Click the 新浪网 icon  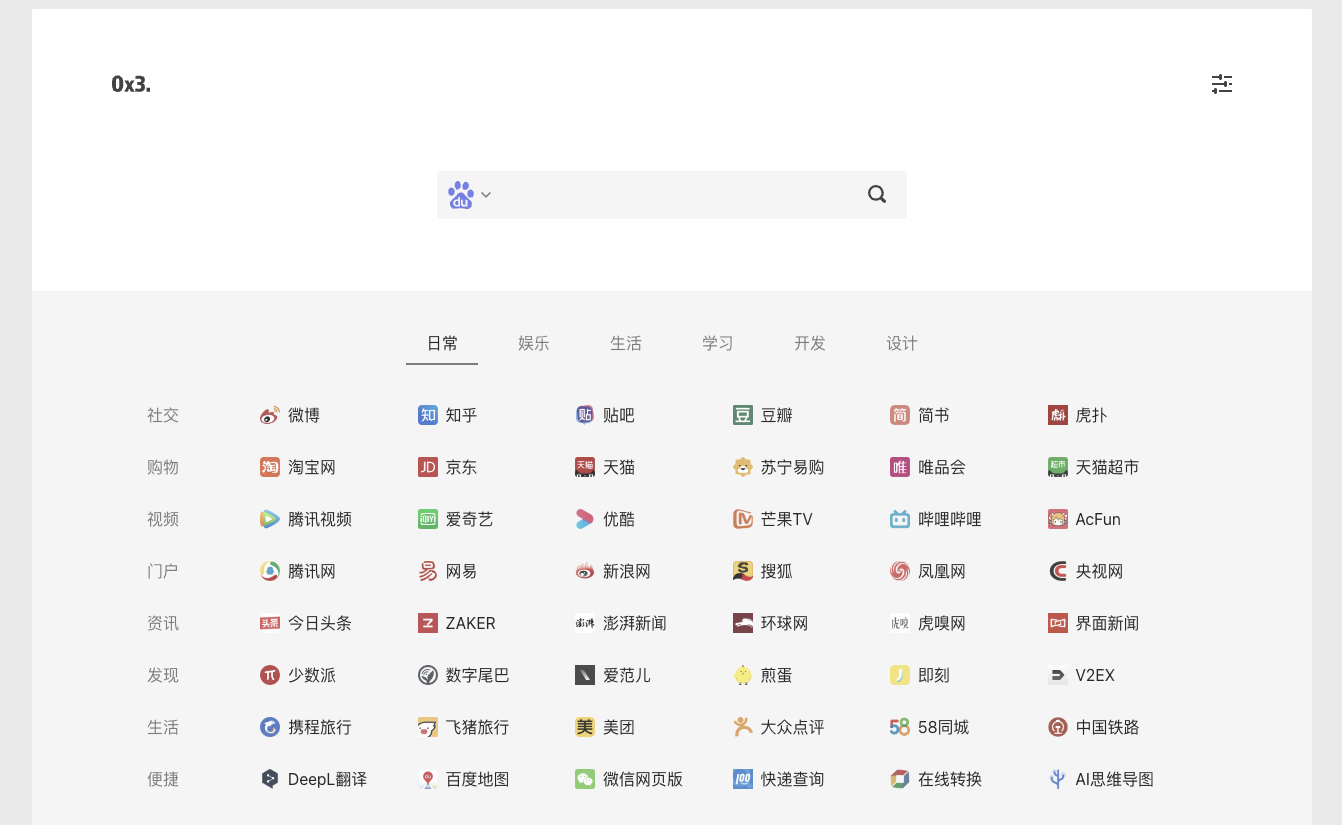point(585,571)
